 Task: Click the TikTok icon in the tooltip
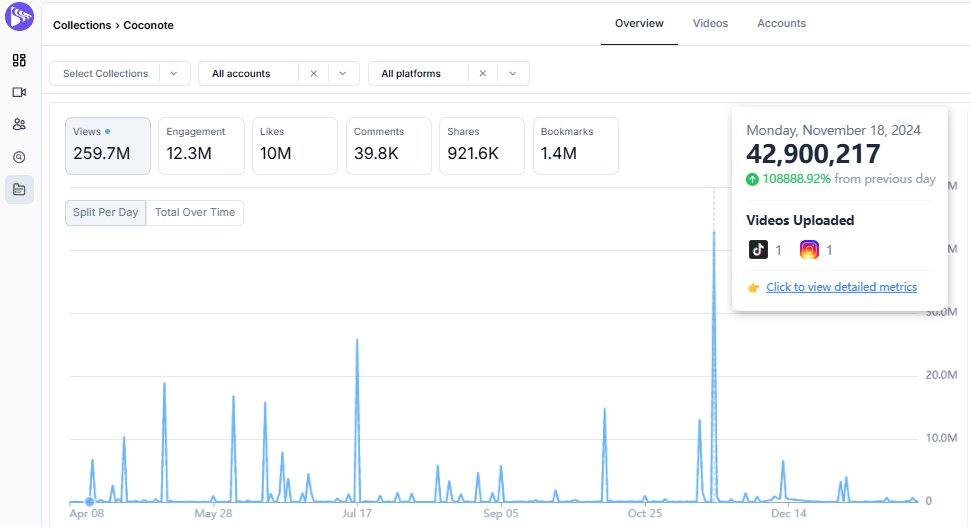click(758, 250)
